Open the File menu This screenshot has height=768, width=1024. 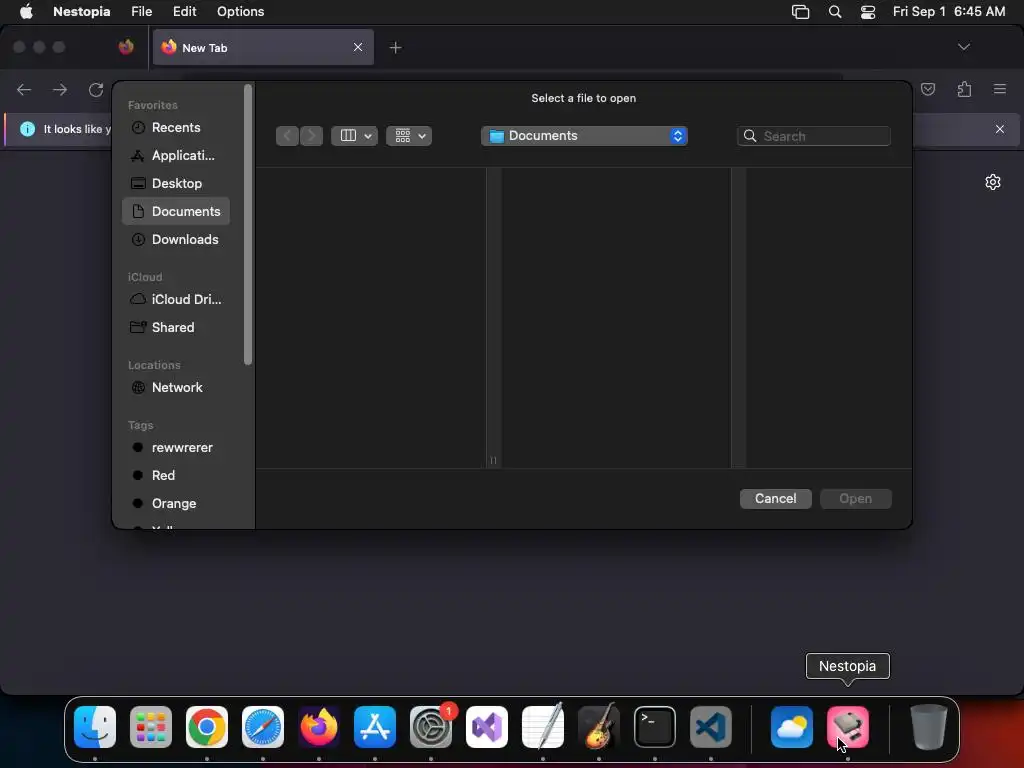(141, 12)
